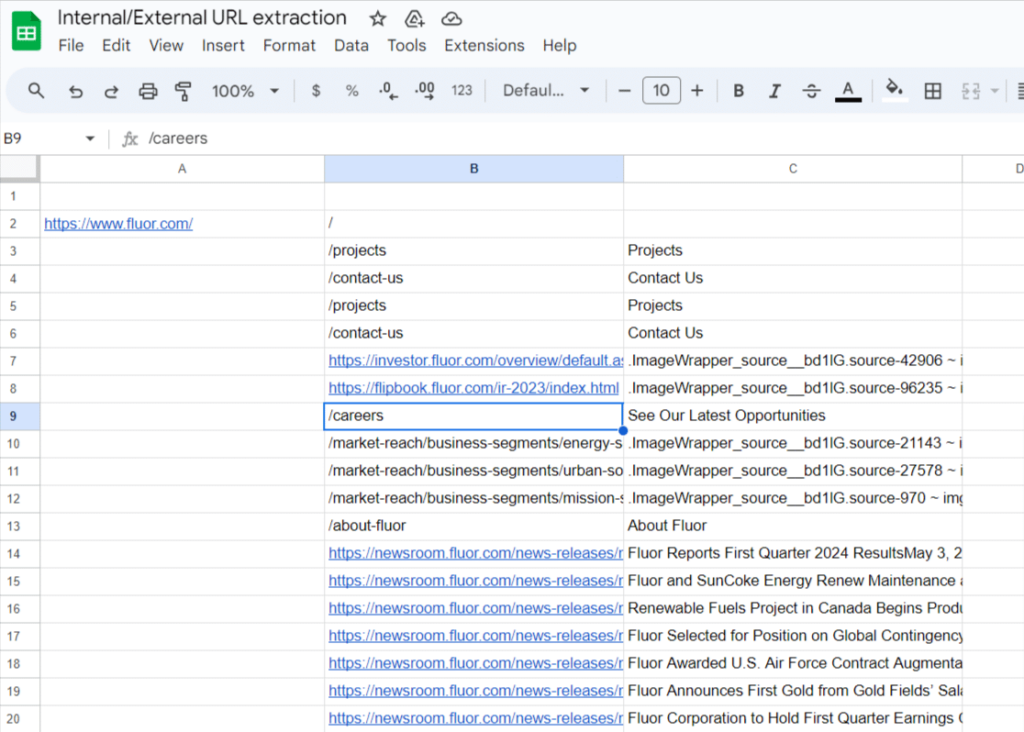Toggle strikethrough formatting
The width and height of the screenshot is (1024, 732).
(x=811, y=91)
